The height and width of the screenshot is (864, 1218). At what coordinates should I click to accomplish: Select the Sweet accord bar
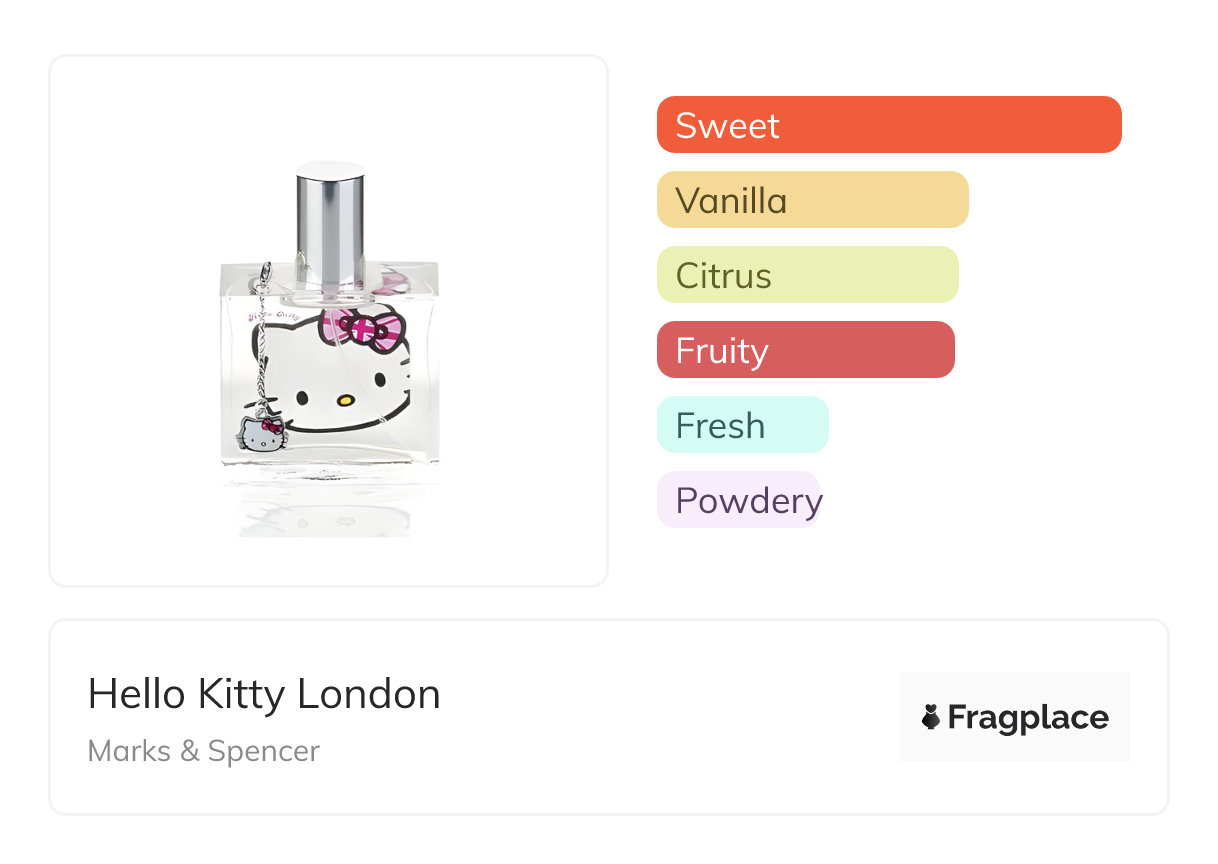click(888, 125)
